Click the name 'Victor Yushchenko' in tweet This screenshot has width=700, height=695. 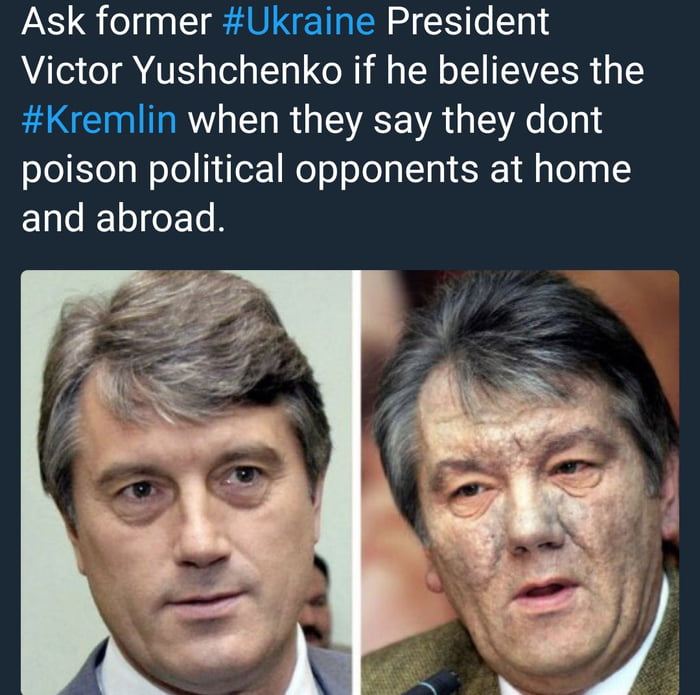click(x=182, y=71)
